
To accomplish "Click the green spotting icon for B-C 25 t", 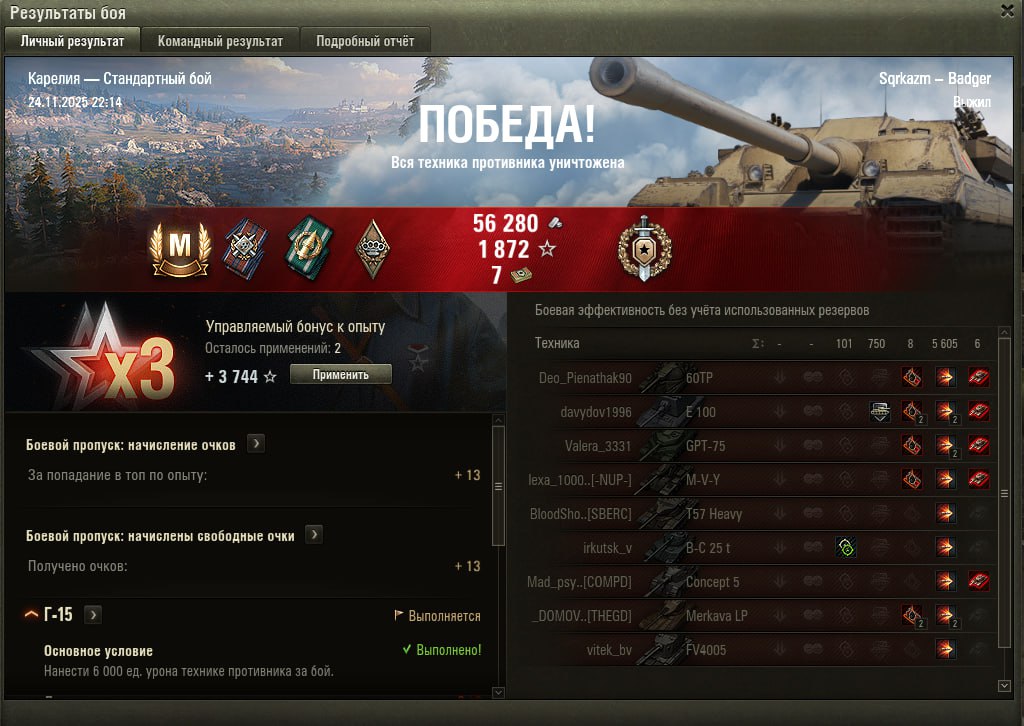I will [x=846, y=547].
